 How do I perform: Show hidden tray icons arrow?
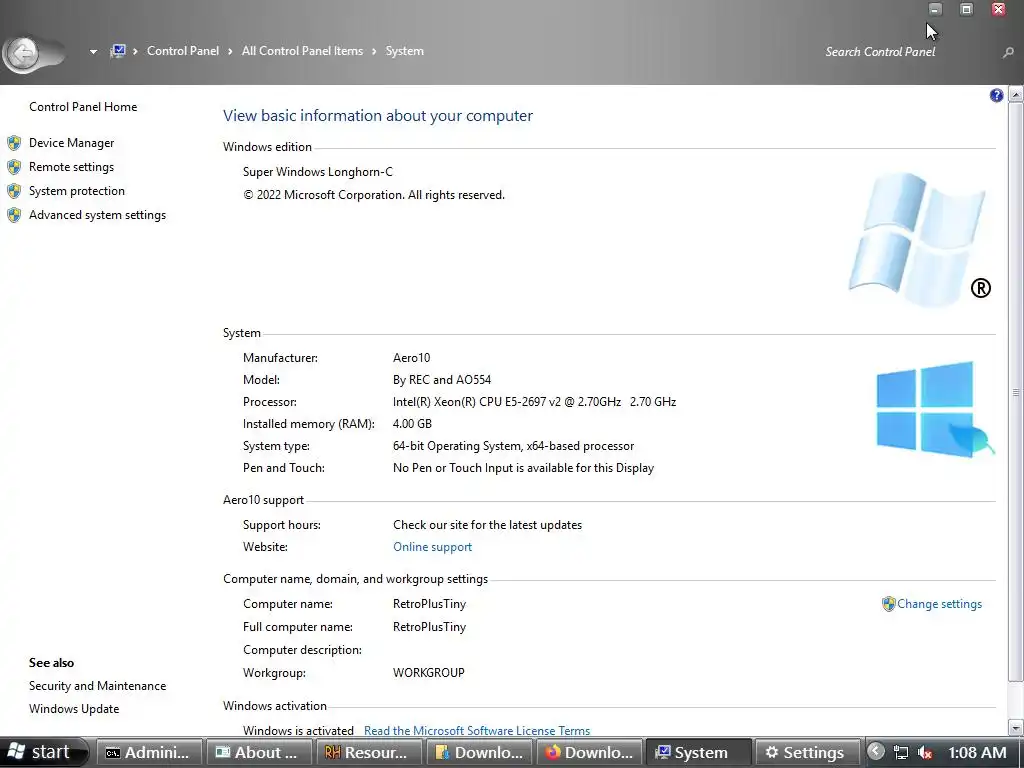point(876,752)
